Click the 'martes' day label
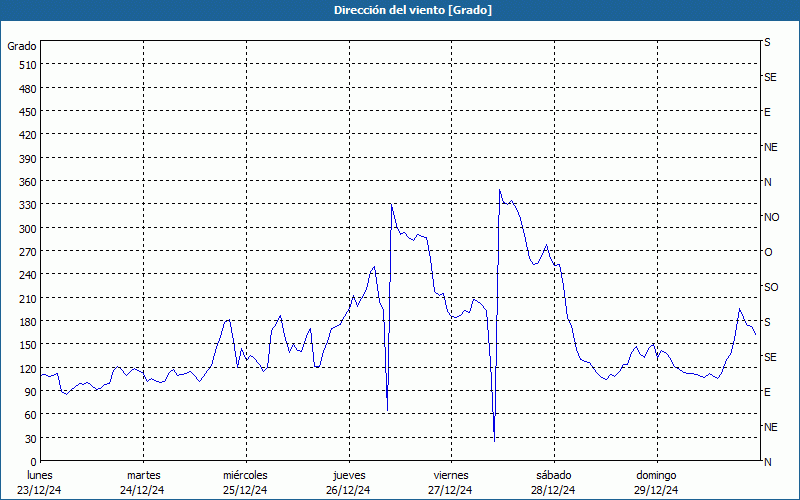This screenshot has width=800, height=500. [x=144, y=475]
